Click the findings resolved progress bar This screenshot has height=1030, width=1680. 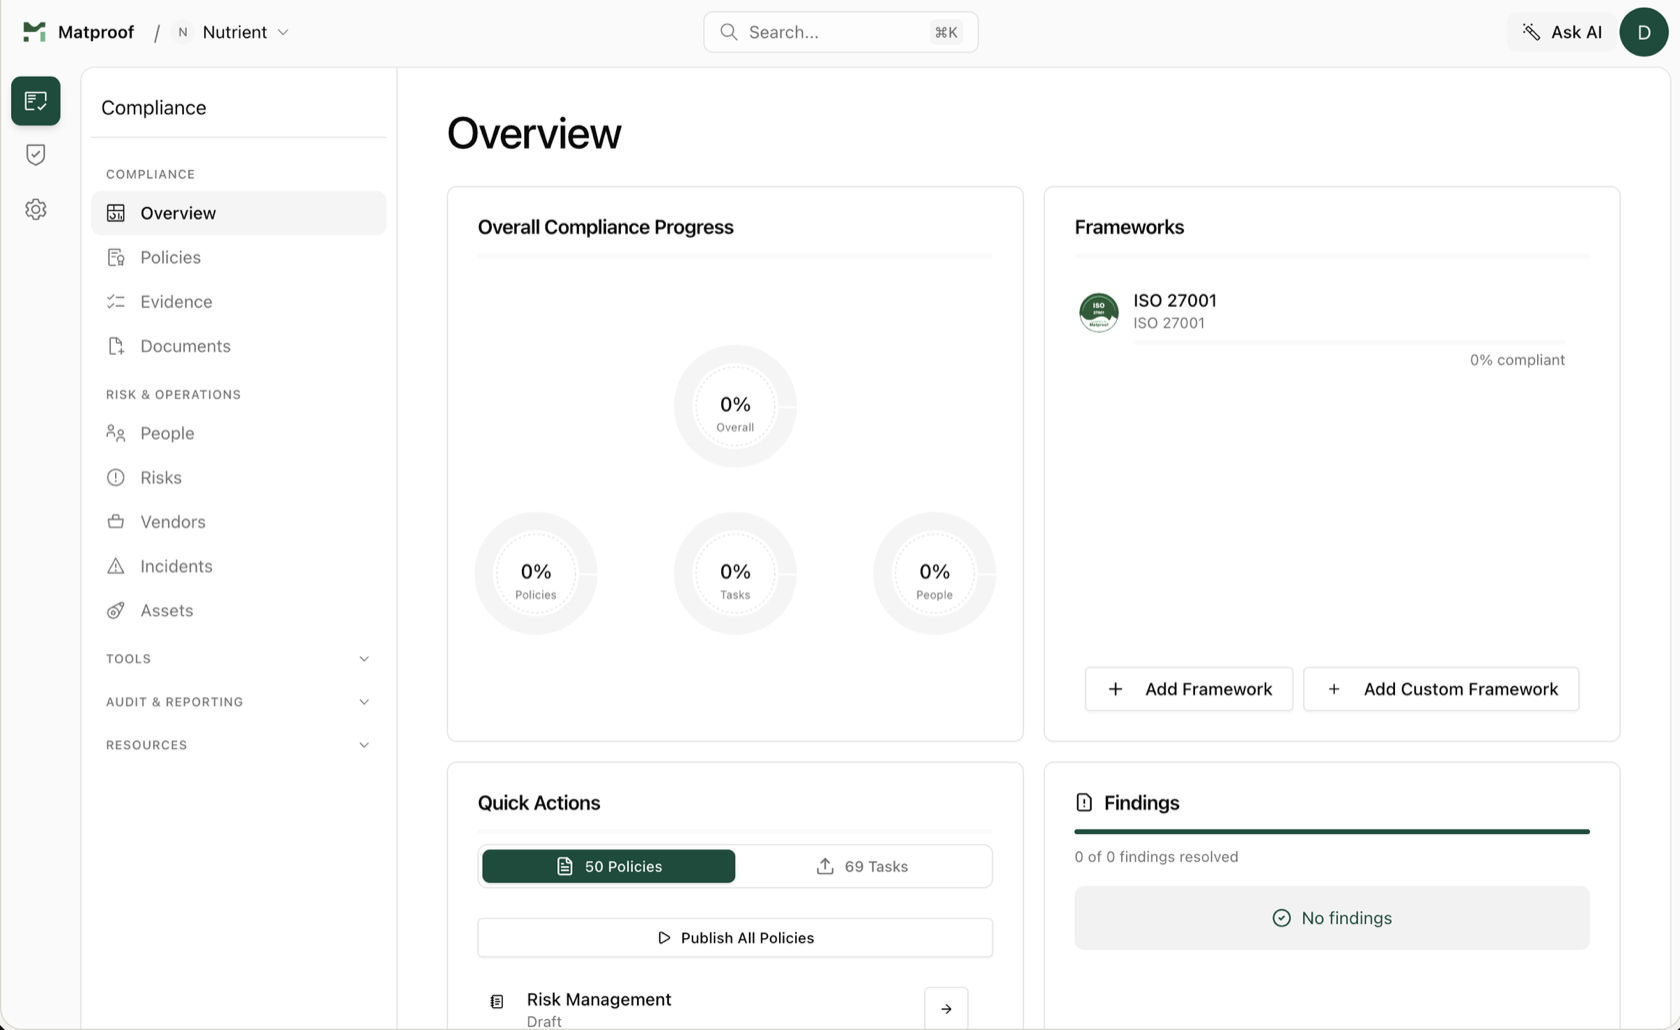click(1332, 831)
